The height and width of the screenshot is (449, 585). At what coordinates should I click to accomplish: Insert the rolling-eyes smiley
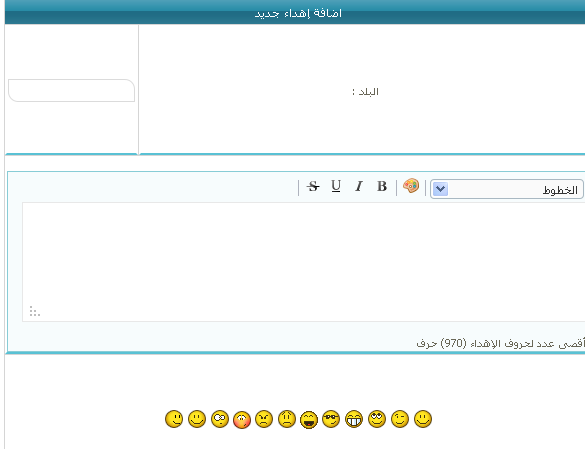377,419
